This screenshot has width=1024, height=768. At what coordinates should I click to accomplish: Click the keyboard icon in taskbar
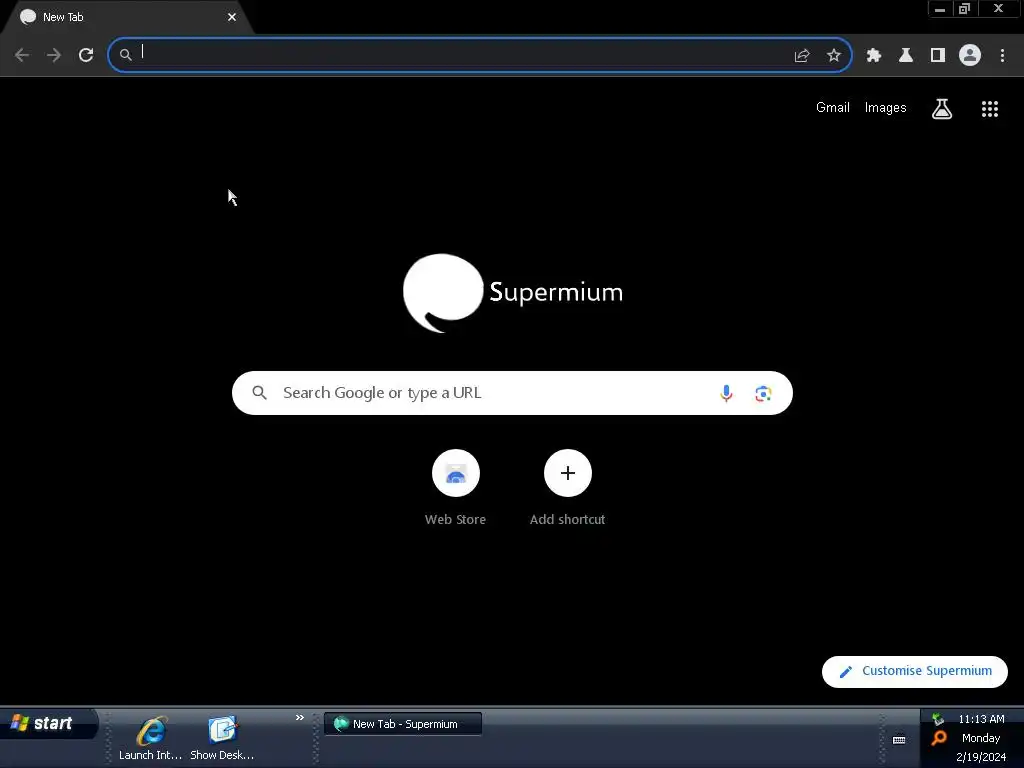coord(899,740)
